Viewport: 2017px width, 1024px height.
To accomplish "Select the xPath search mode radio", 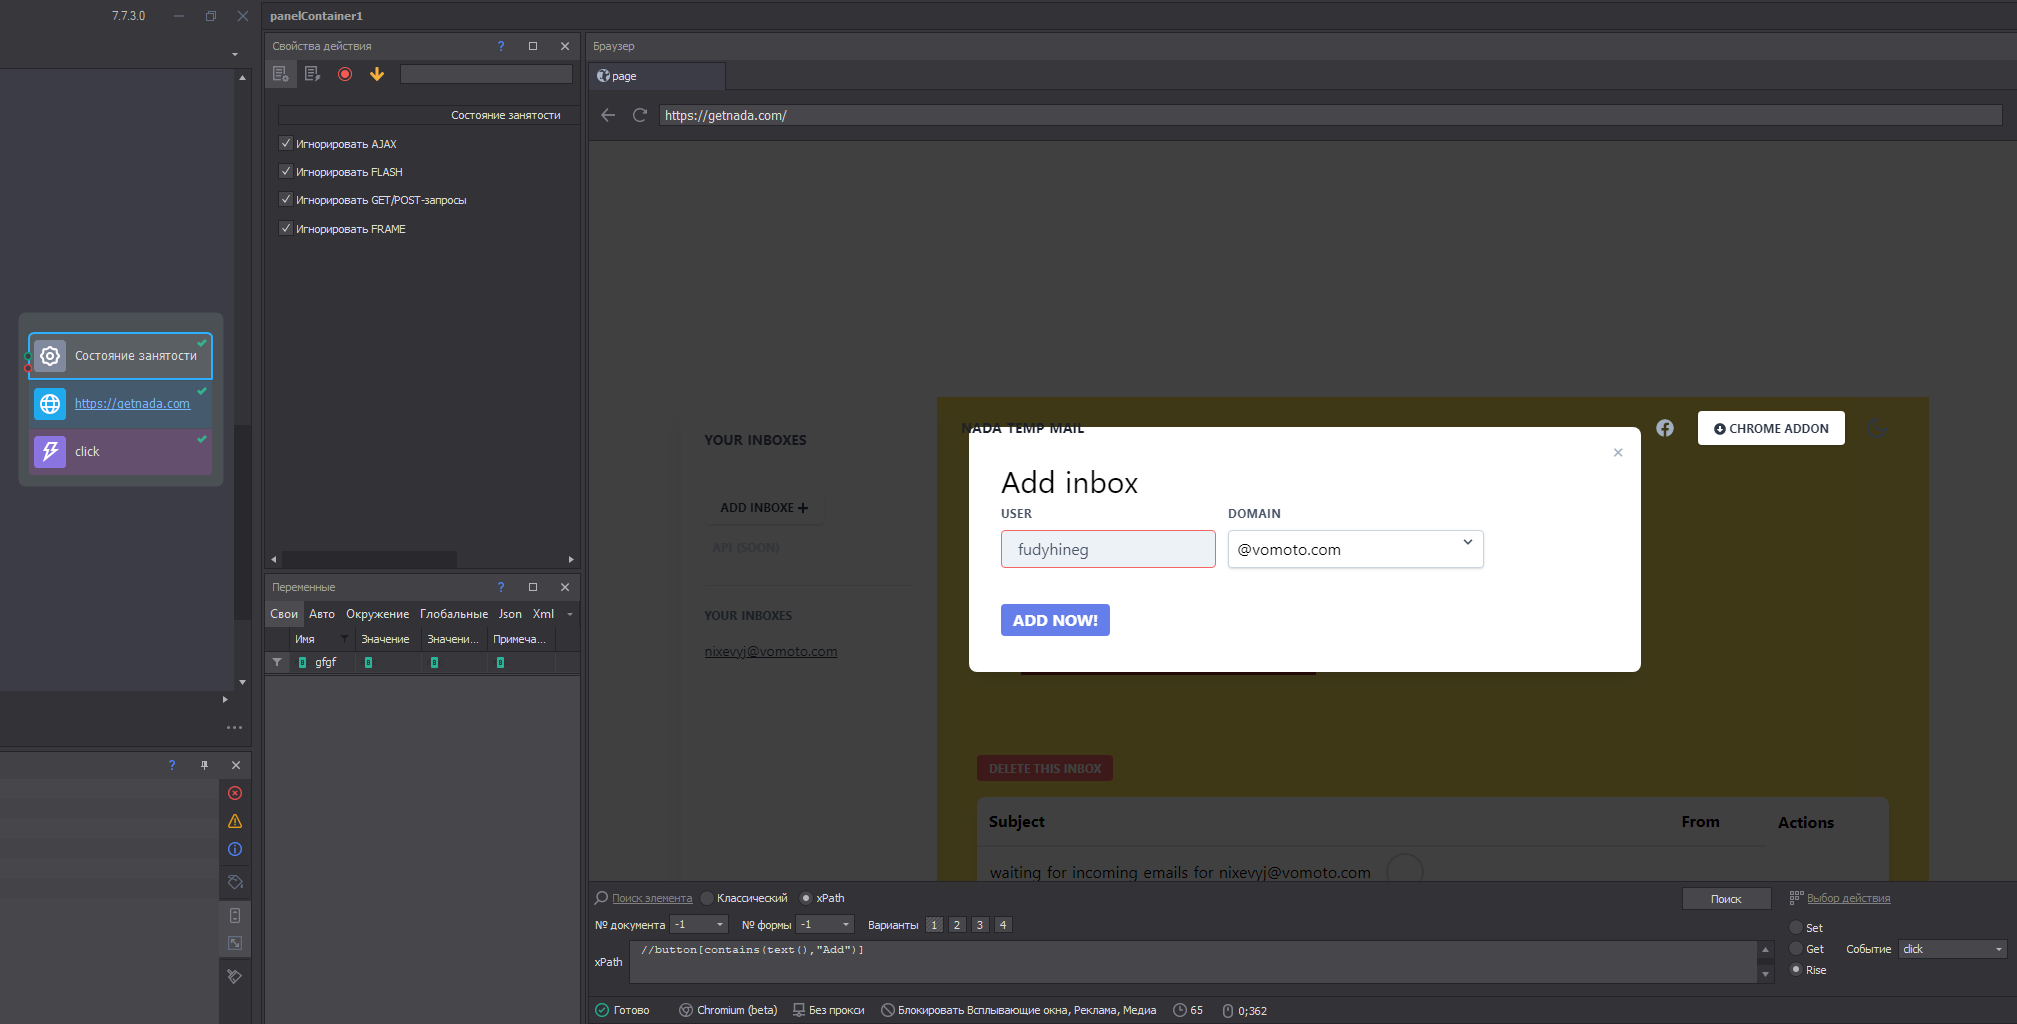I will (x=806, y=898).
